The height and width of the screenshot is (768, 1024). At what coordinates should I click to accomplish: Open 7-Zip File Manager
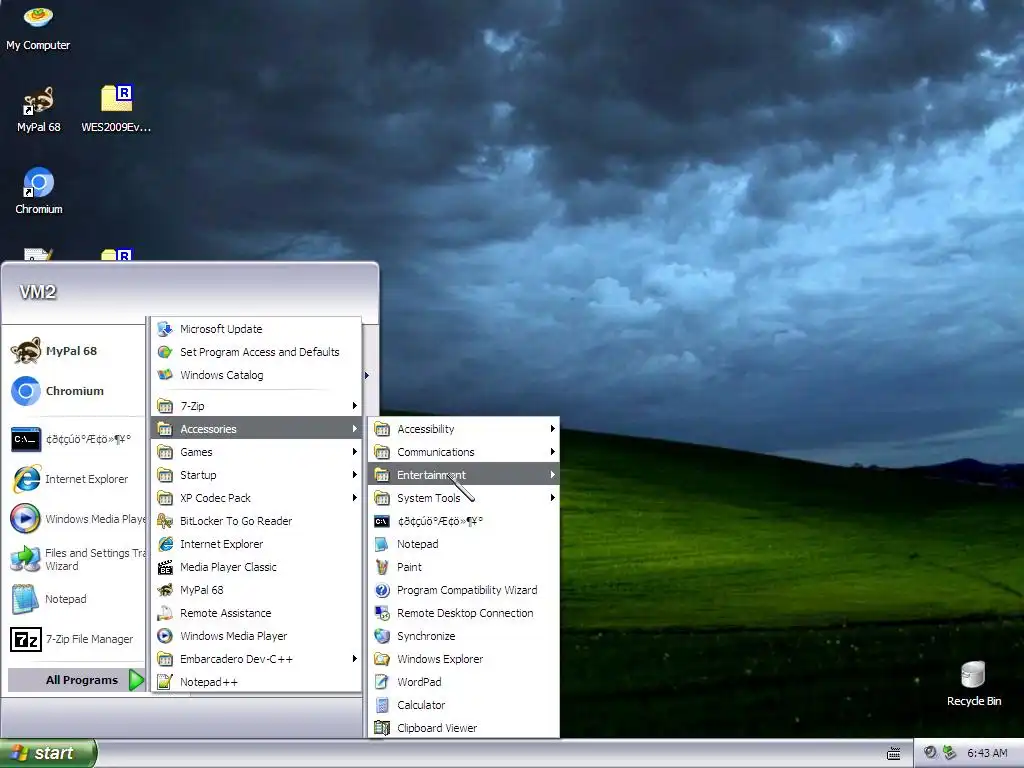(73, 639)
